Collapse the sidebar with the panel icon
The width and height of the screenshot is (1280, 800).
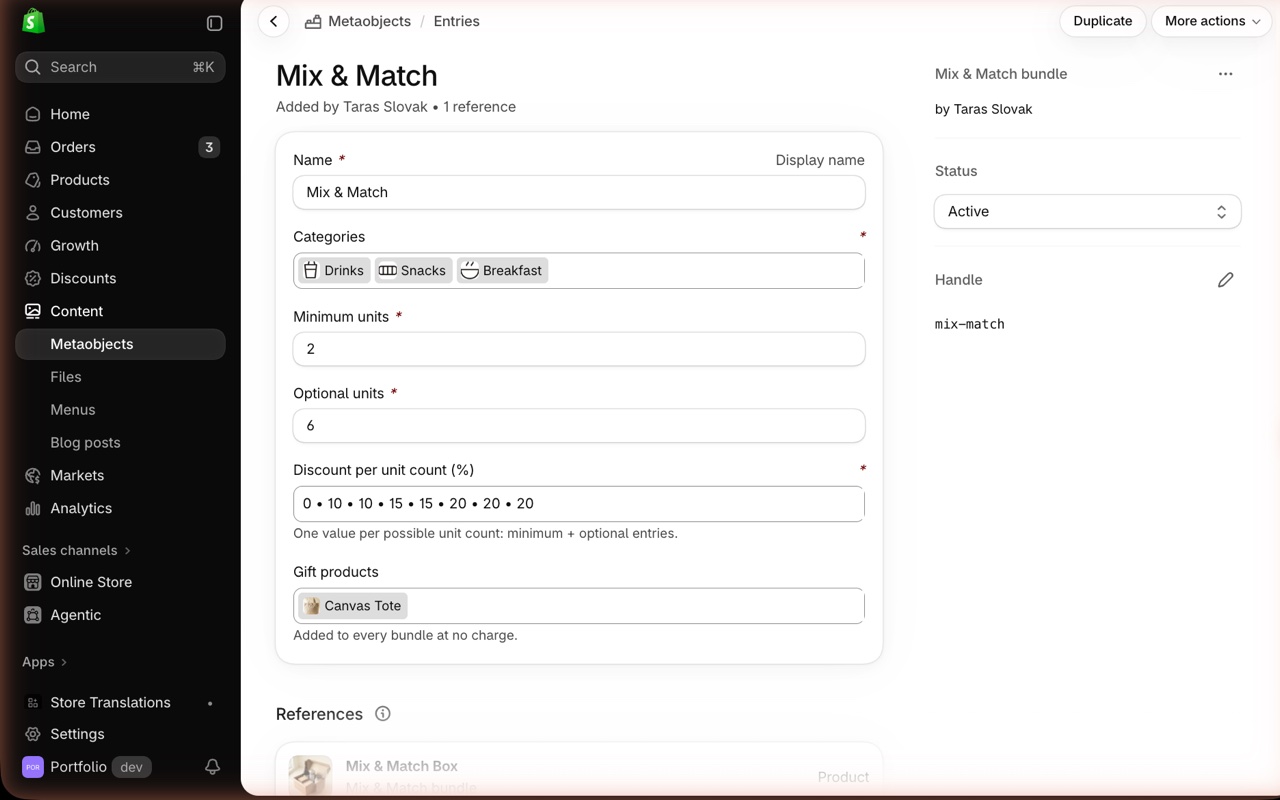point(214,23)
